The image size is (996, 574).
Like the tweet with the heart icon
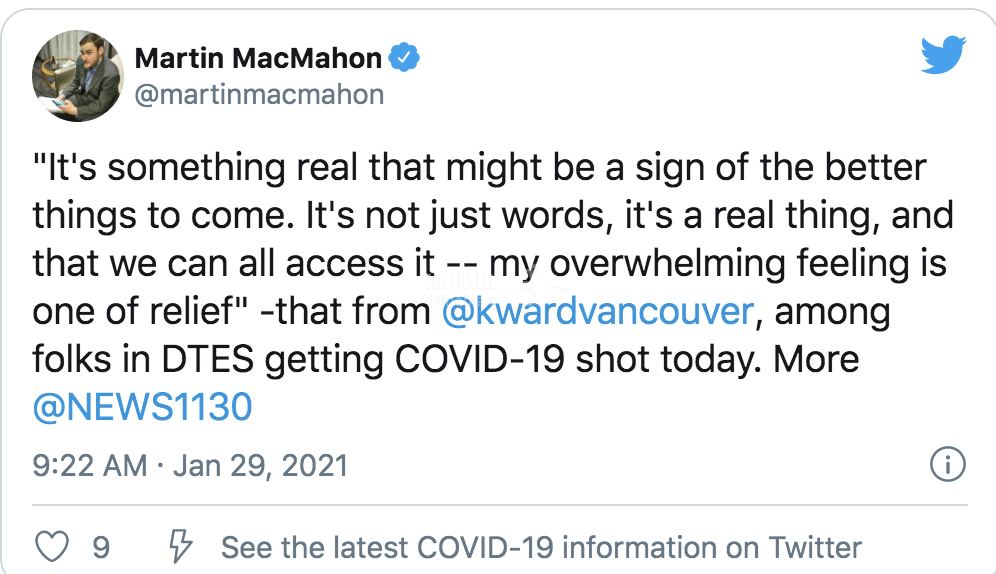coord(51,546)
